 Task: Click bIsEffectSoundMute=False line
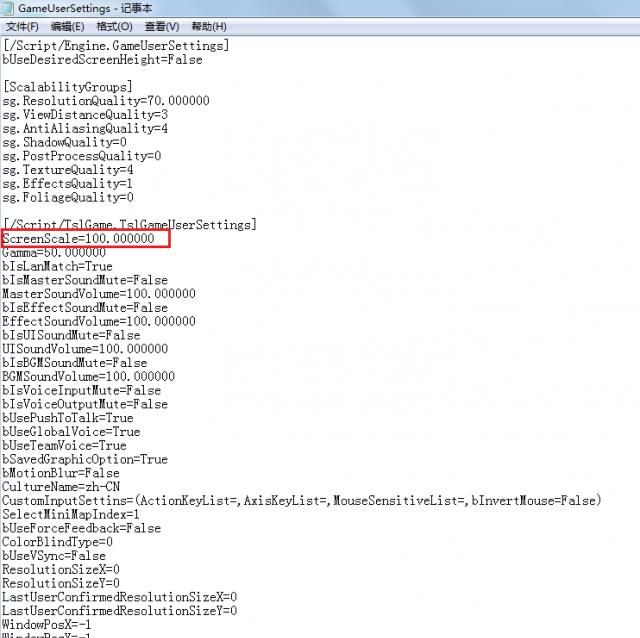[85, 308]
